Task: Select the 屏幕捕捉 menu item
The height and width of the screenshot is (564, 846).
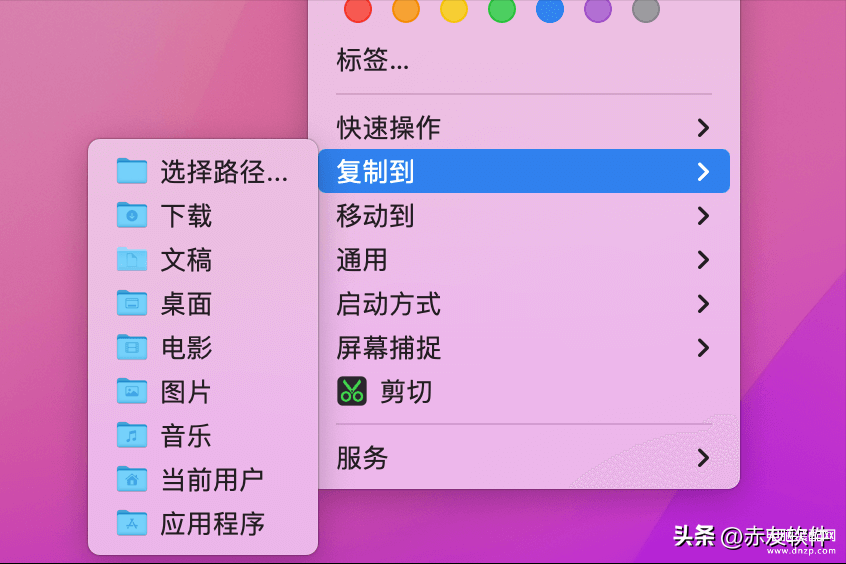Action: 524,348
